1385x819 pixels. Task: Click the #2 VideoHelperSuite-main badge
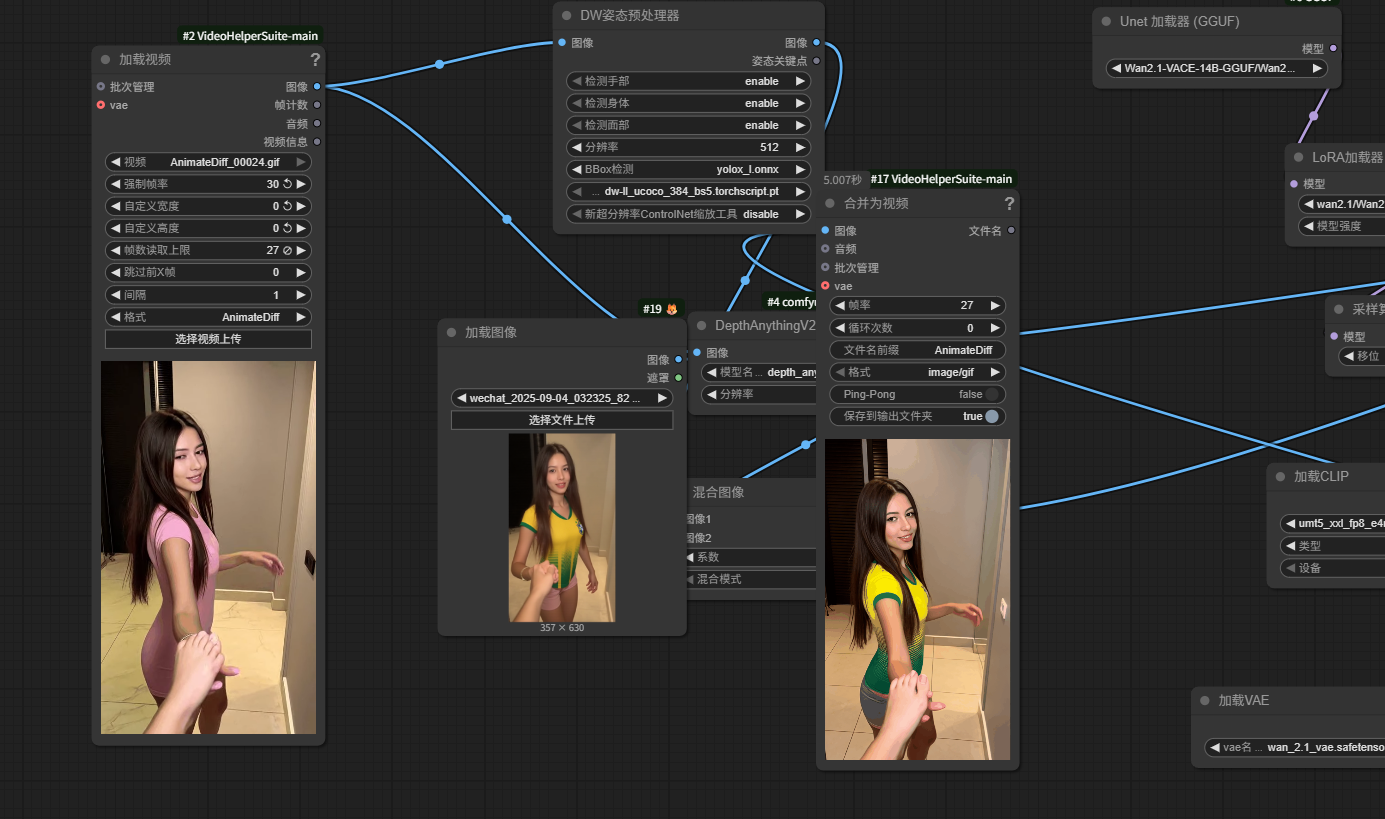coord(250,36)
